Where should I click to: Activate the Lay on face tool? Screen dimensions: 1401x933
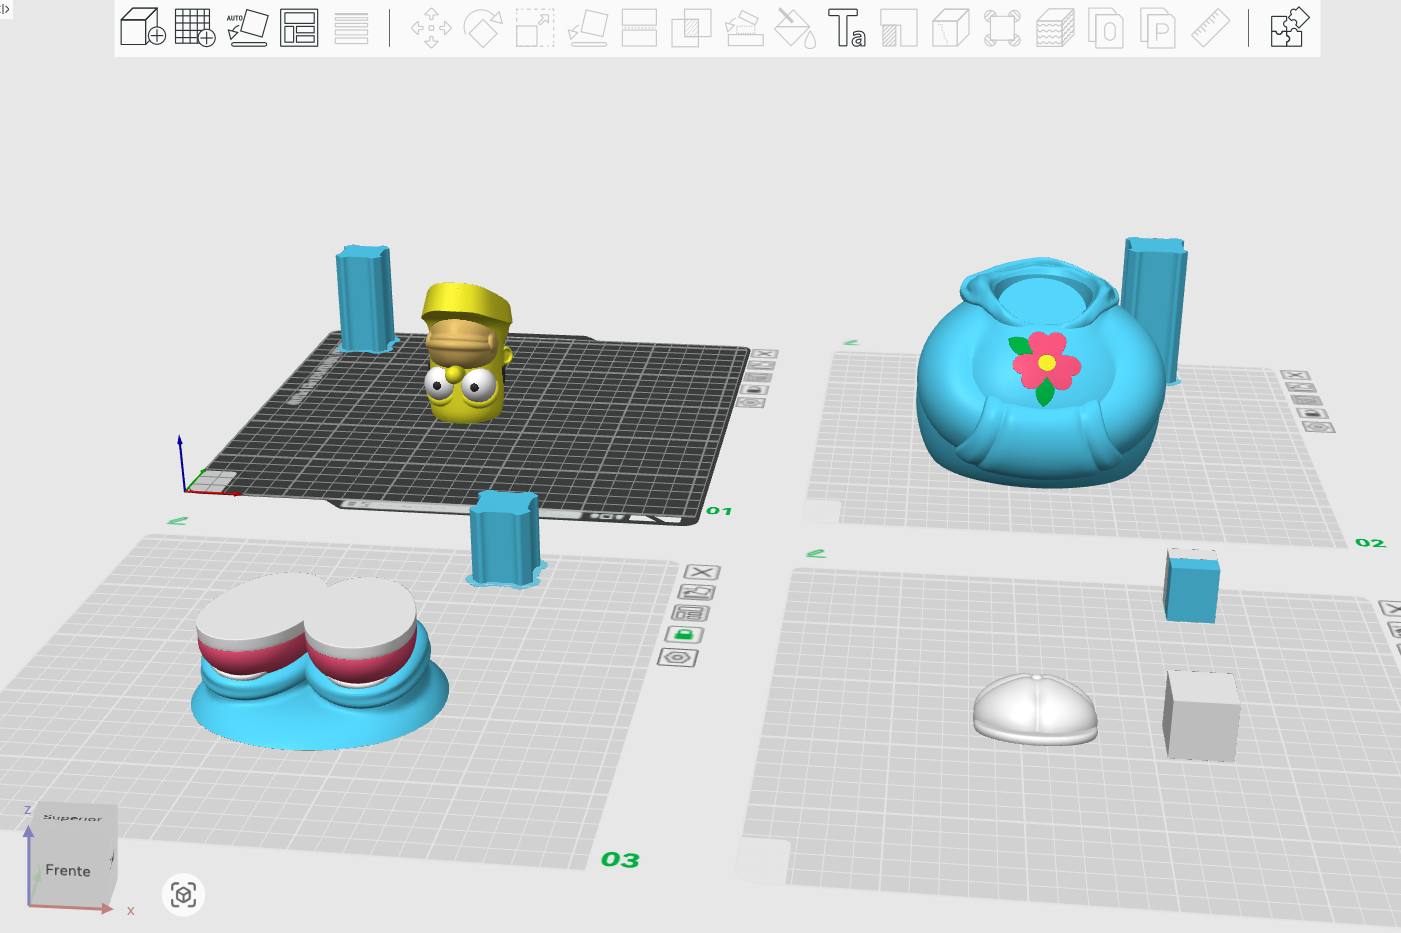coord(588,28)
